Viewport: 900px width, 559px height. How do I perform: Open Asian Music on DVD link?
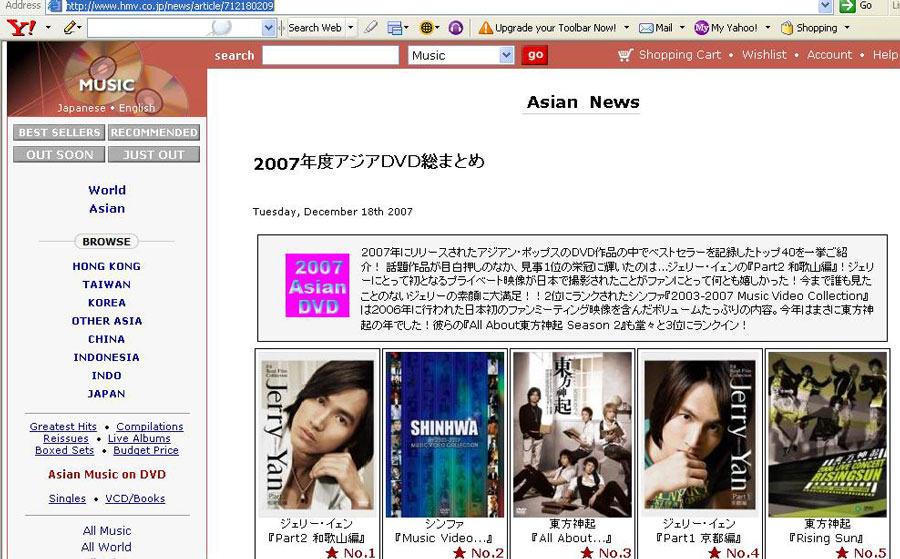(107, 475)
